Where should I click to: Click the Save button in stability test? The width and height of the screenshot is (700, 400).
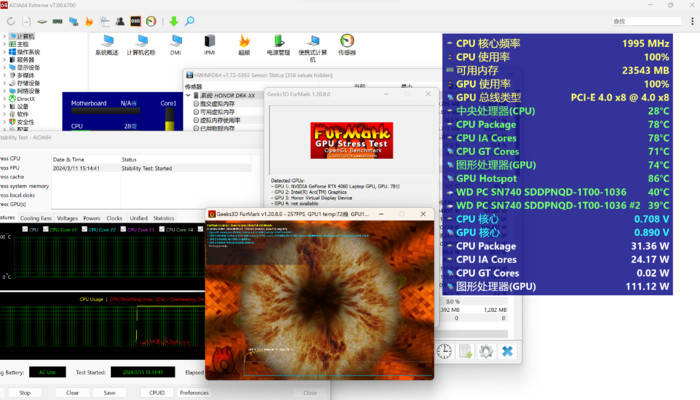(109, 393)
